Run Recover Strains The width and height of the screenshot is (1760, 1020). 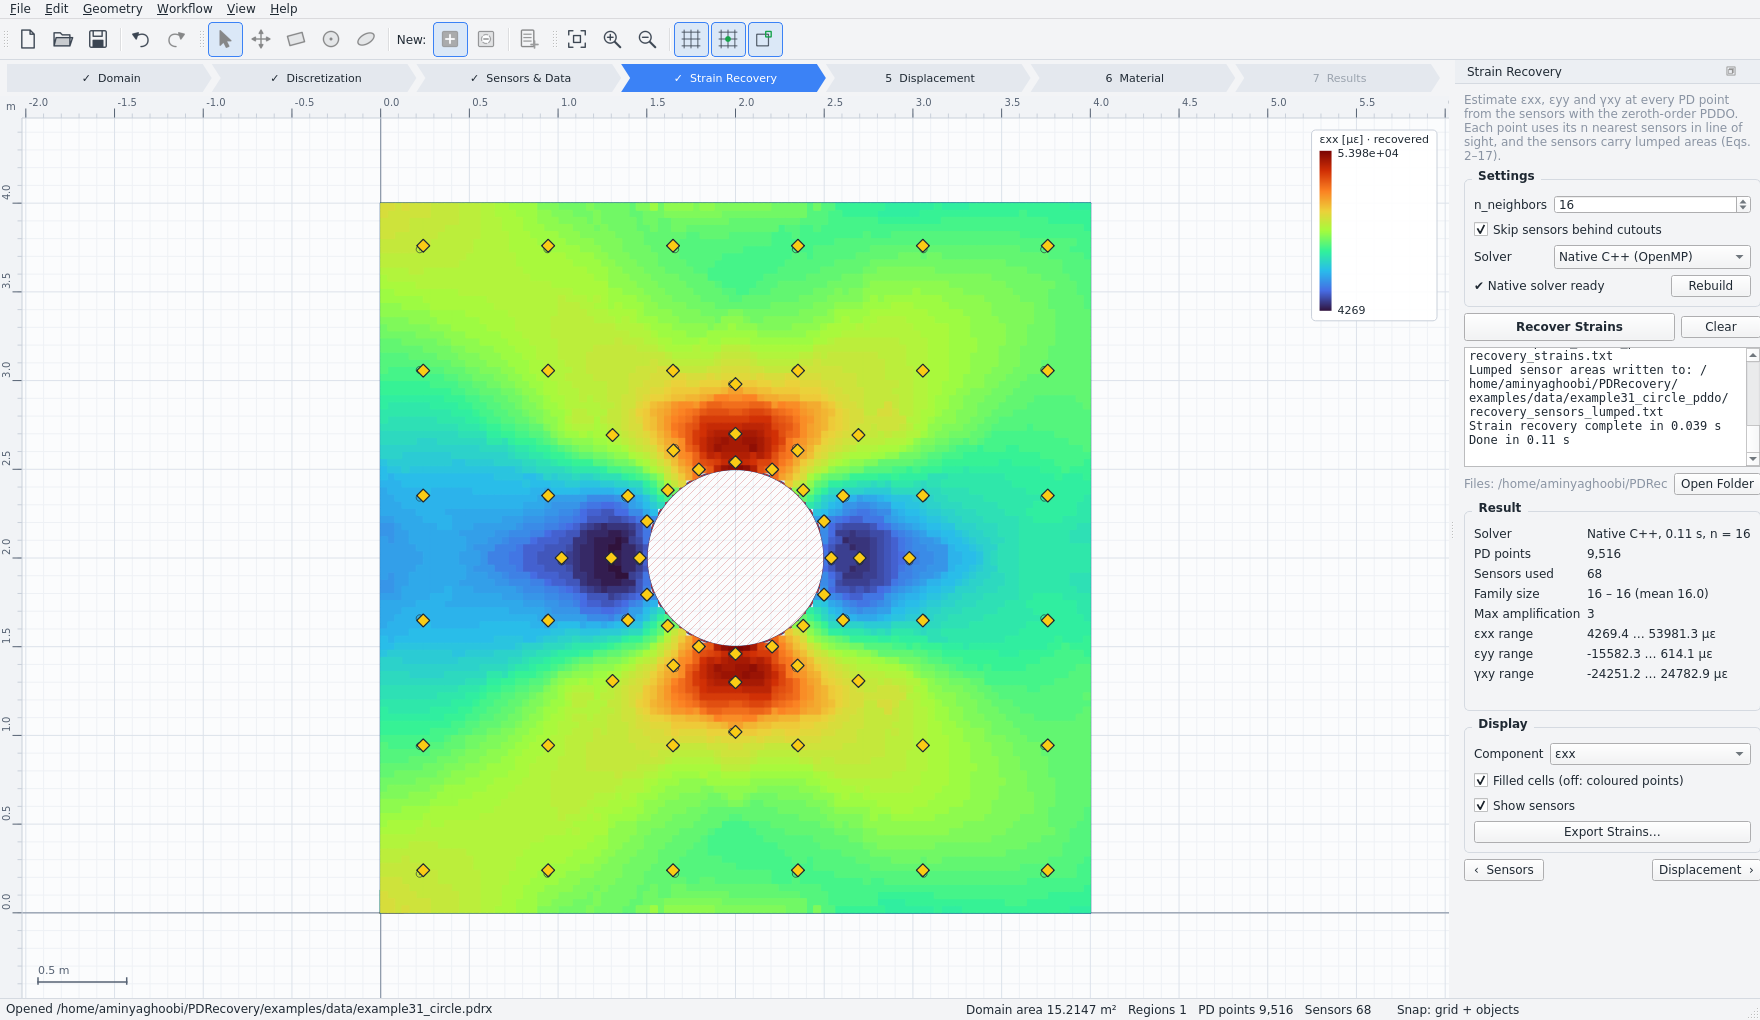[x=1569, y=327]
